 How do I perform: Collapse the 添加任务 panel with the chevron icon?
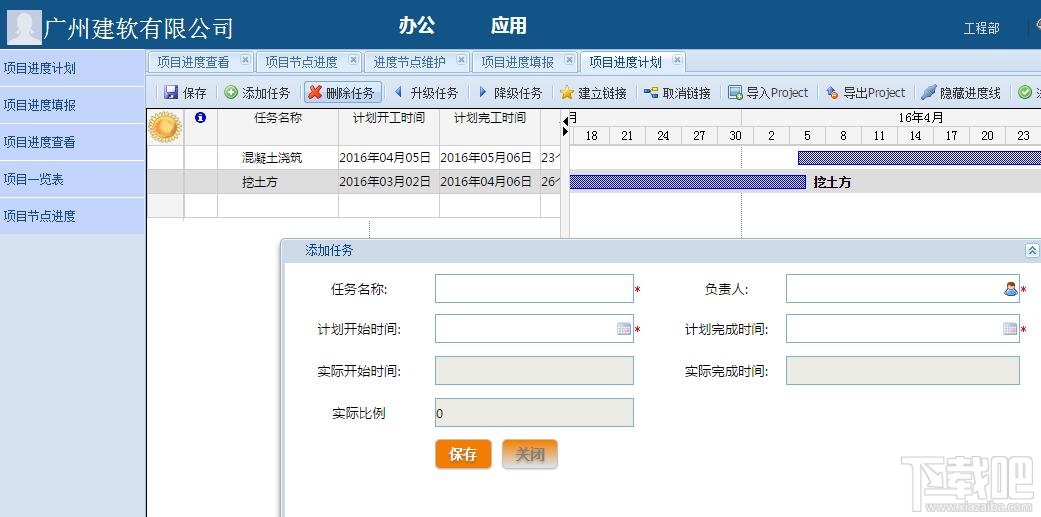1032,250
